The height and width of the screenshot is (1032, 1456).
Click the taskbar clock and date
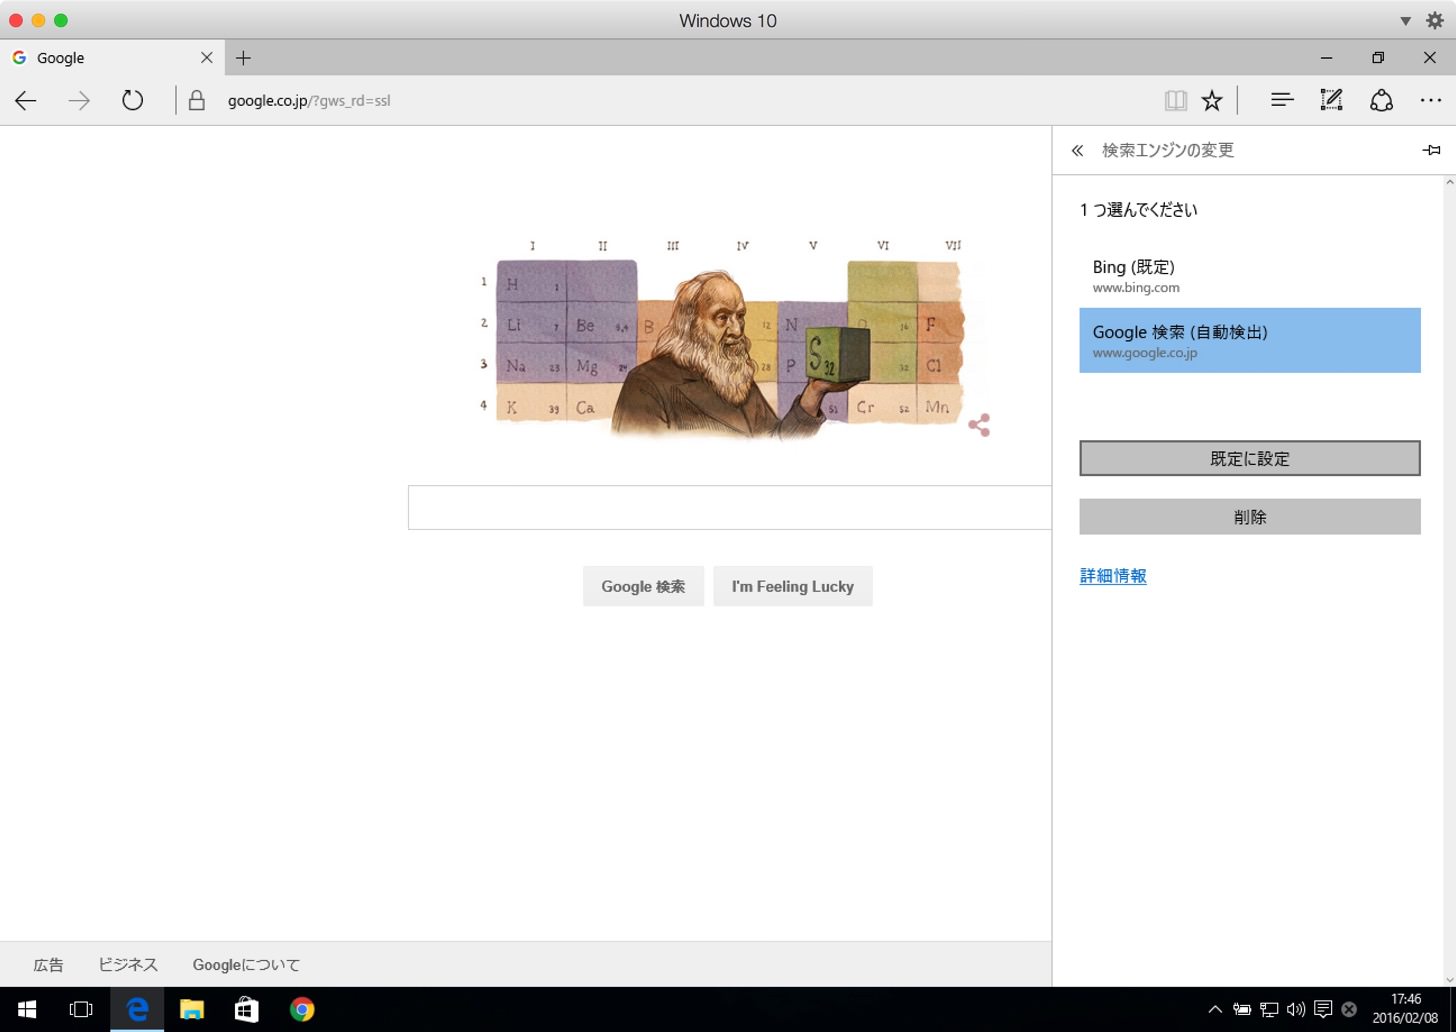(1405, 1009)
